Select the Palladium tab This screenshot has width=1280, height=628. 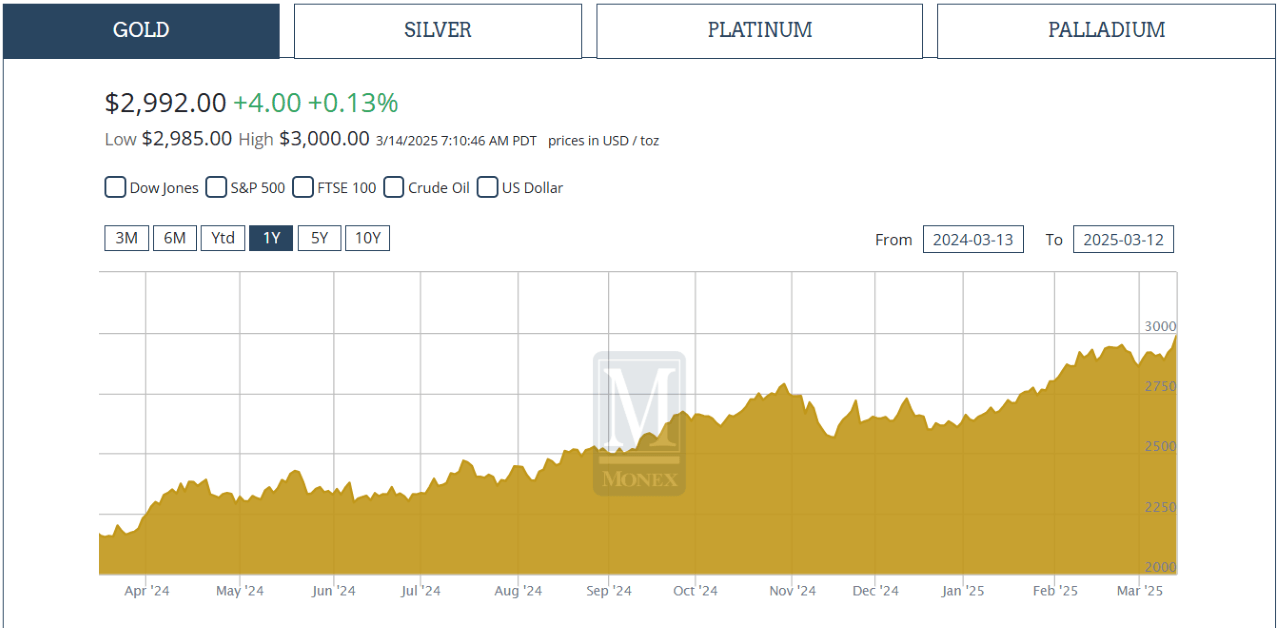pyautogui.click(x=1106, y=30)
